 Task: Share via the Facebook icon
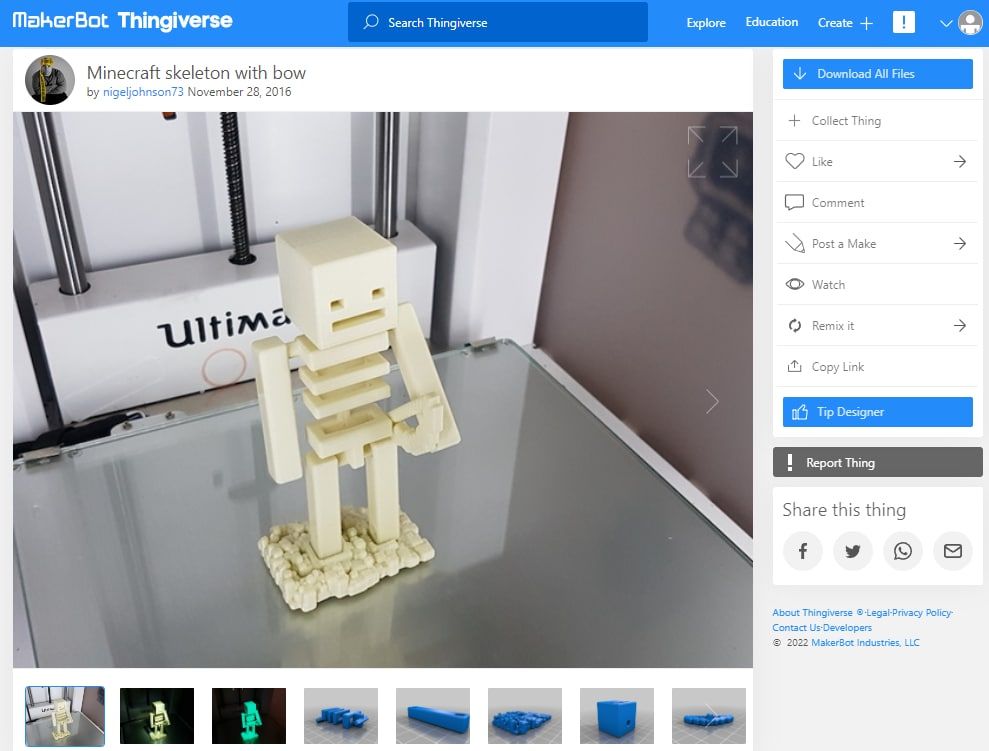[x=802, y=551]
